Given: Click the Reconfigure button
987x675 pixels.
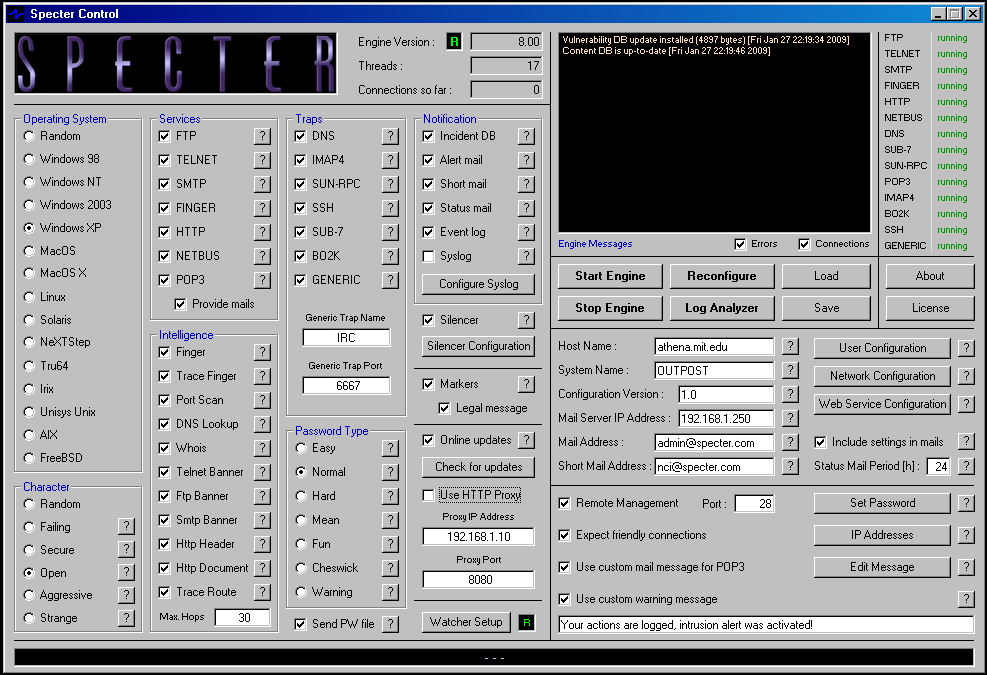Looking at the screenshot, I should click(x=721, y=276).
